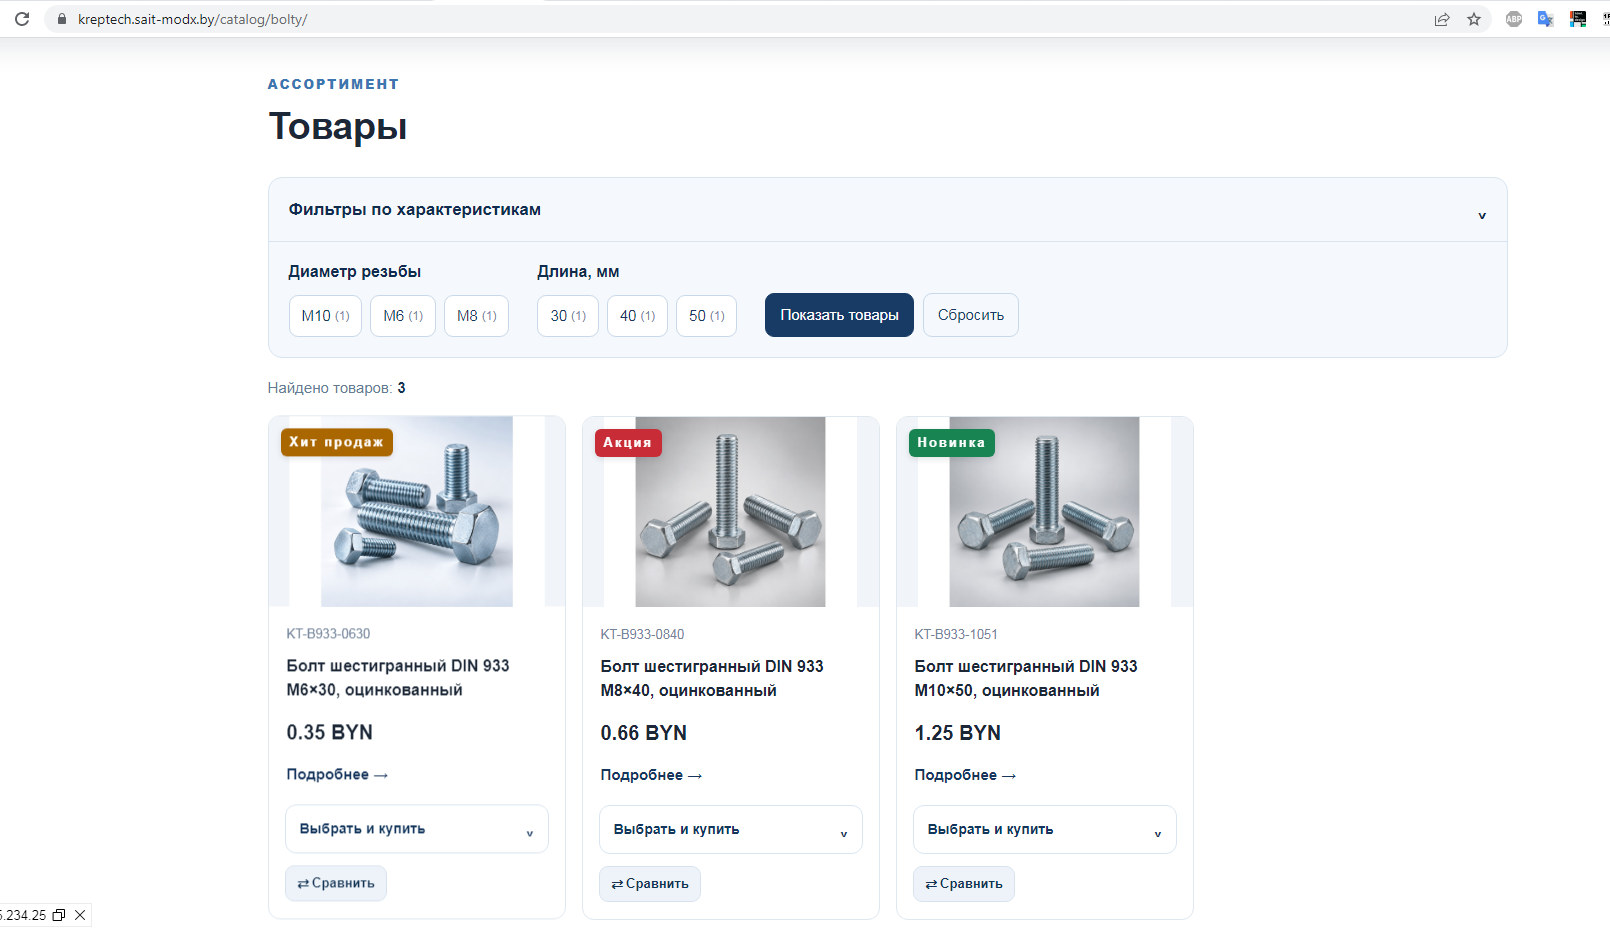Click the Хит продаж badge
1610x942 pixels.
337,442
